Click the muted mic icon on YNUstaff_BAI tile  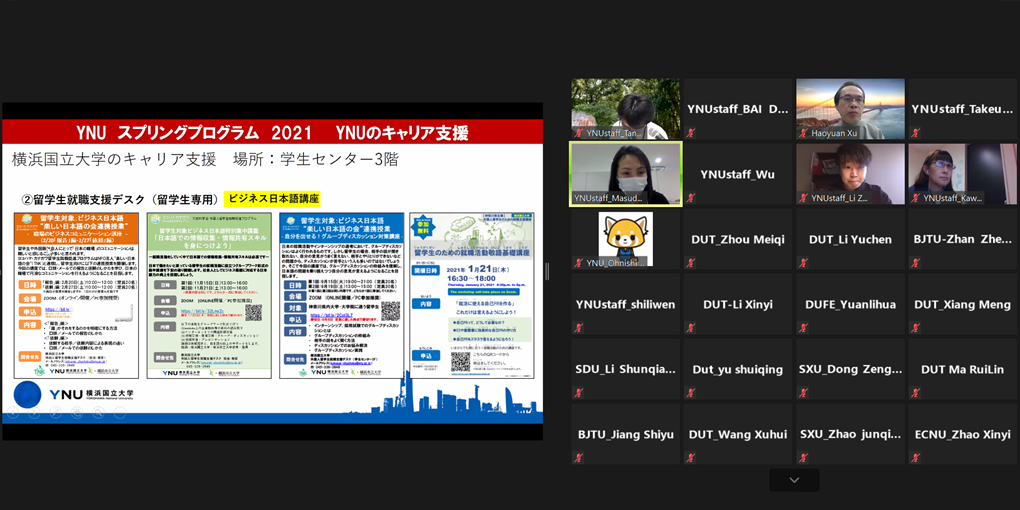(691, 133)
